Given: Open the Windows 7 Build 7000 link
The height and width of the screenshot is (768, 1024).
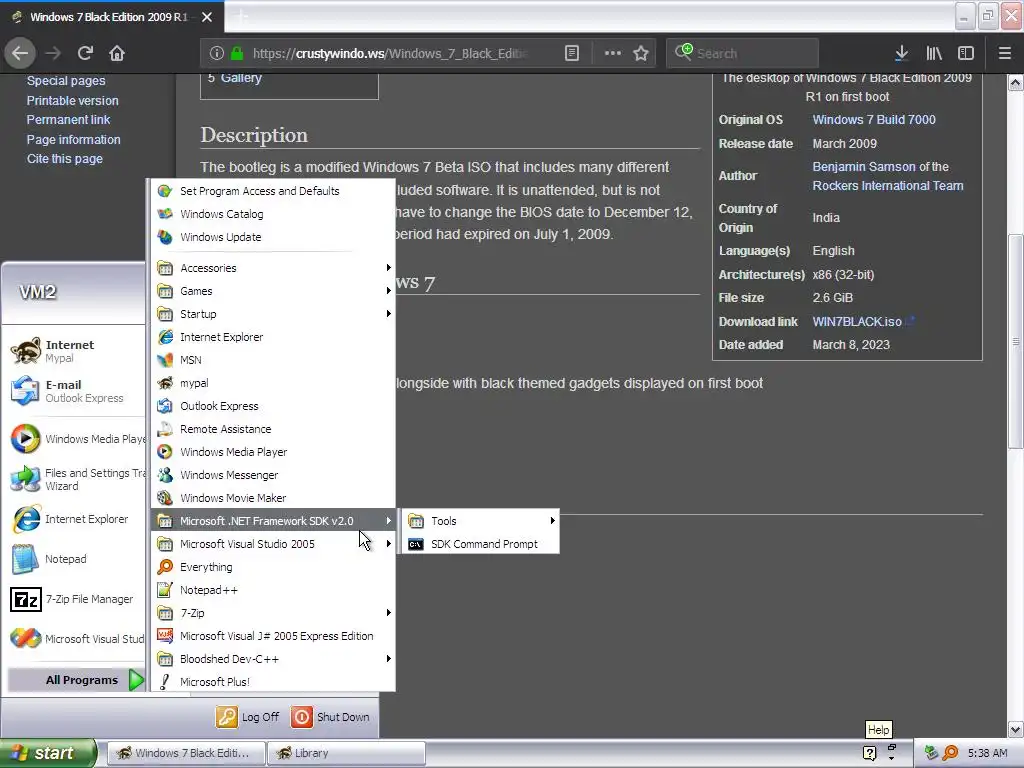Looking at the screenshot, I should point(874,120).
